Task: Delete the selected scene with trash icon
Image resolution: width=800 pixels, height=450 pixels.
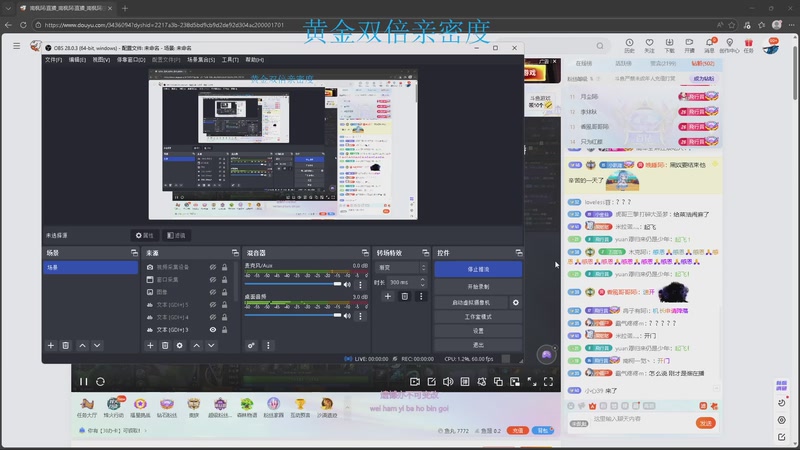Action: point(65,345)
